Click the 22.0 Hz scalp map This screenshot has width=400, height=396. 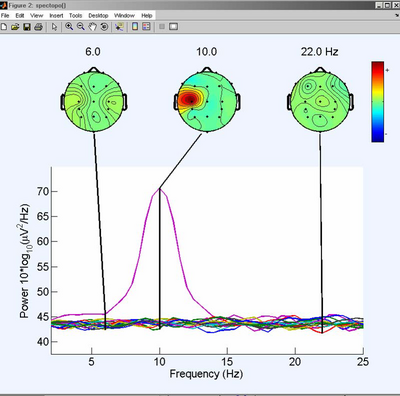pos(320,101)
